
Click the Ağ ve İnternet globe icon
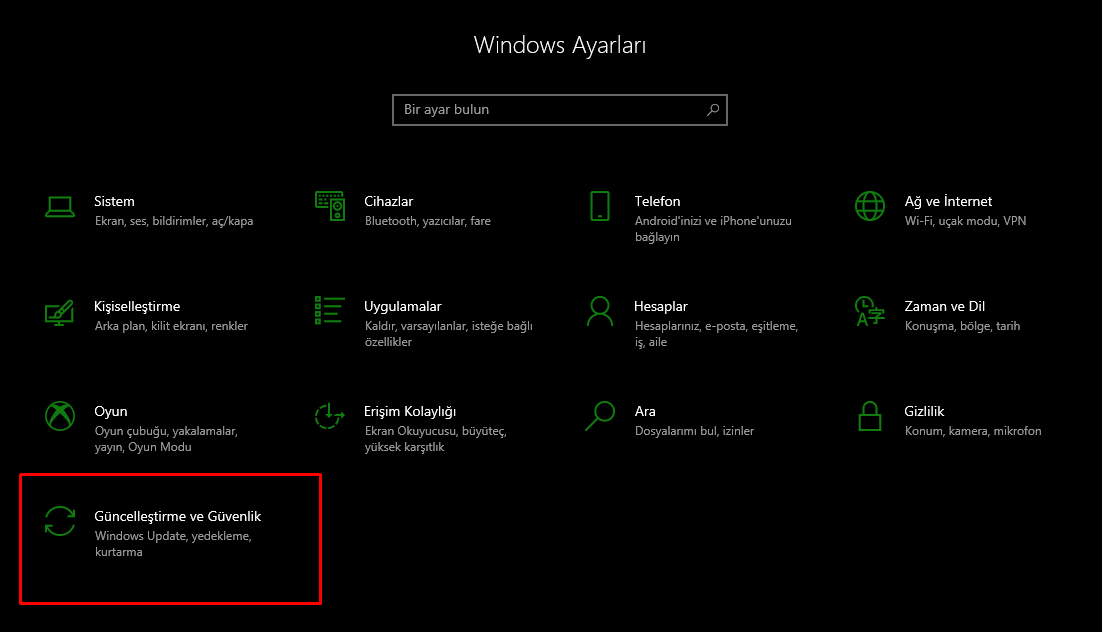(869, 206)
